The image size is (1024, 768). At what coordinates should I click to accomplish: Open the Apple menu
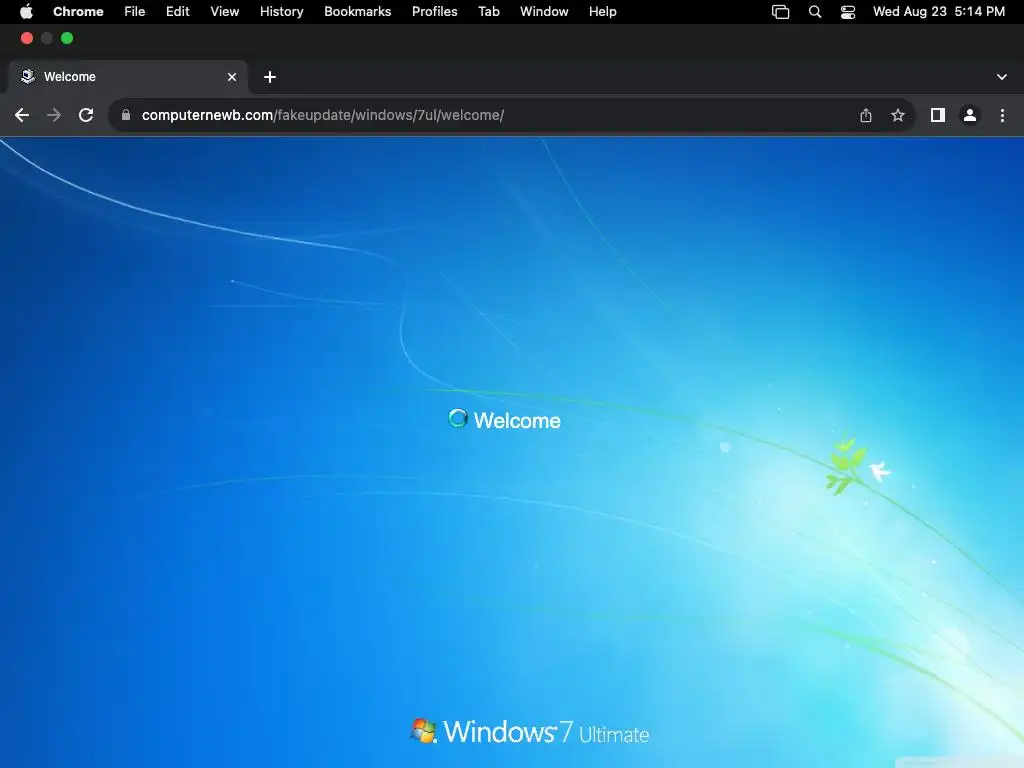(x=26, y=12)
